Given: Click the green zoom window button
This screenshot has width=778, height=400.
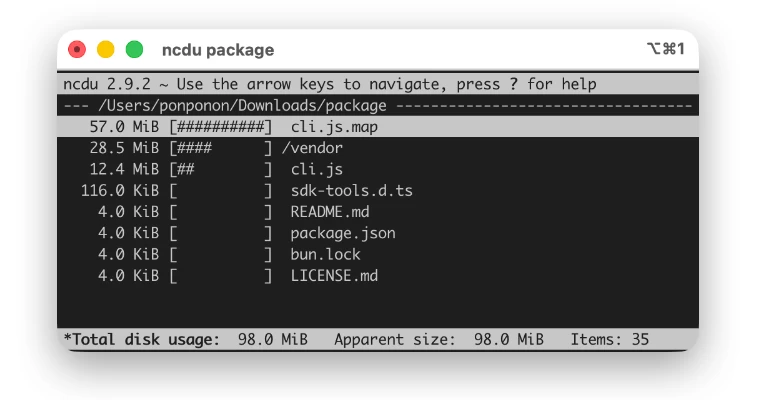Looking at the screenshot, I should pos(134,50).
